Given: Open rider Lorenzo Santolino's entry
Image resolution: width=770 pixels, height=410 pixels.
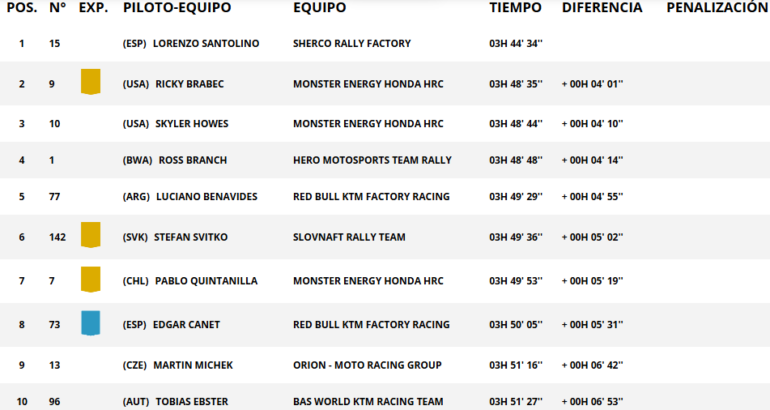Looking at the screenshot, I should point(206,44).
